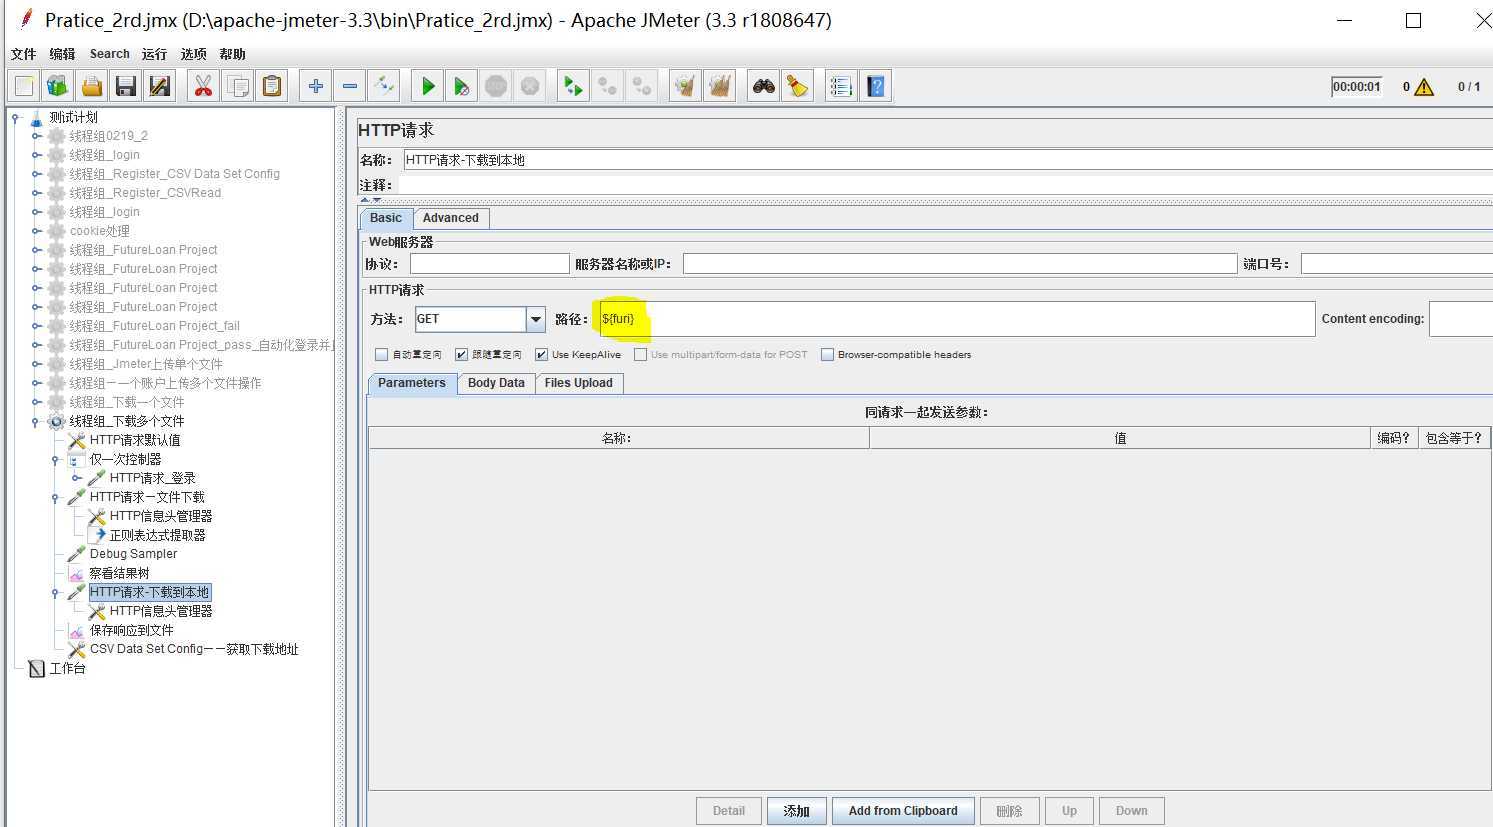
Task: Enable Browser-compatible headers checkbox
Action: 827,354
